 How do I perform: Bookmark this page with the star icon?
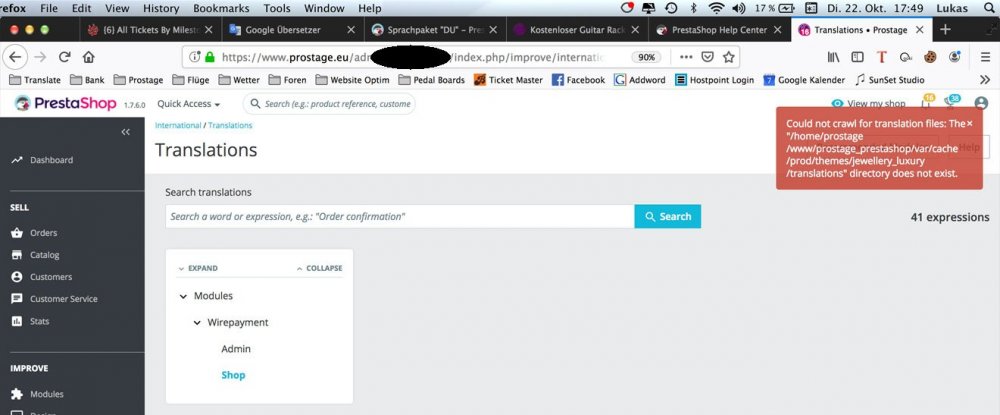(x=728, y=57)
